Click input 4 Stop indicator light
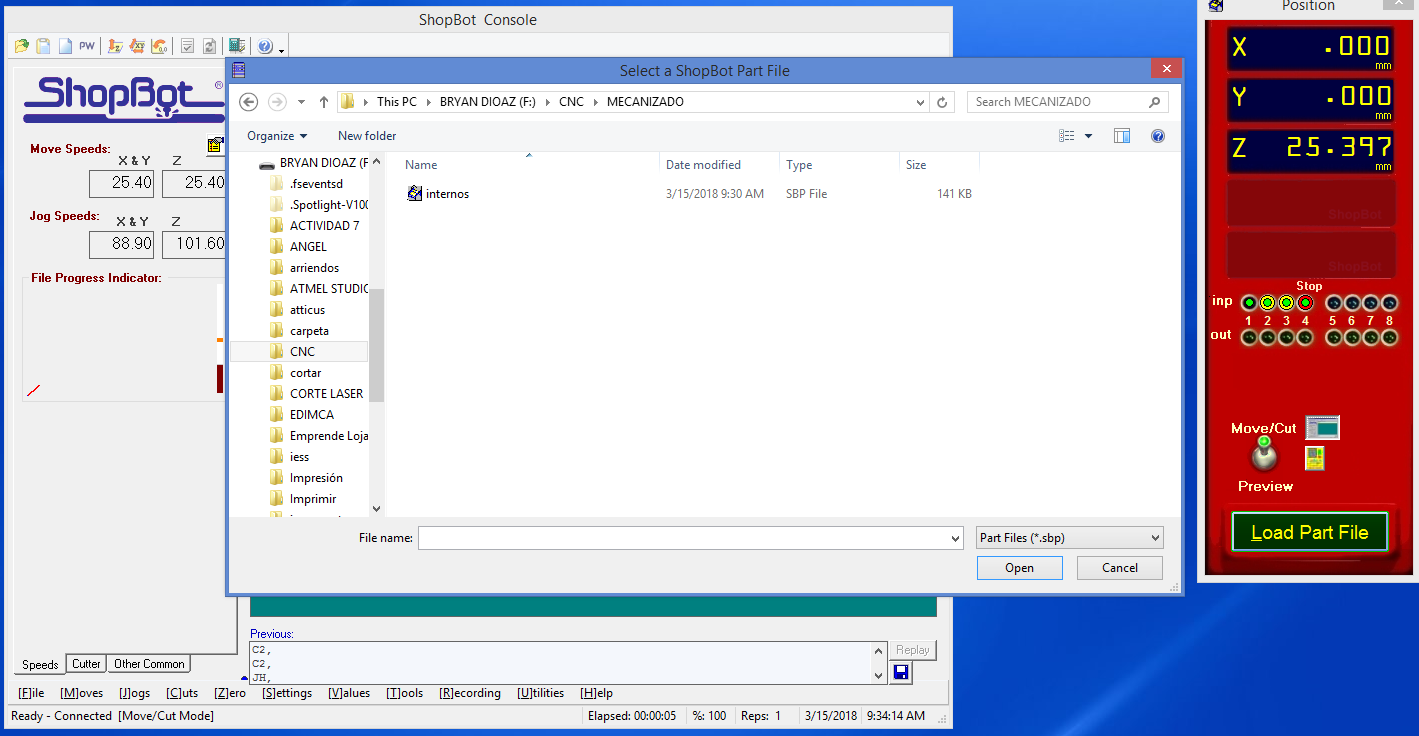Viewport: 1419px width, 736px height. click(1305, 302)
